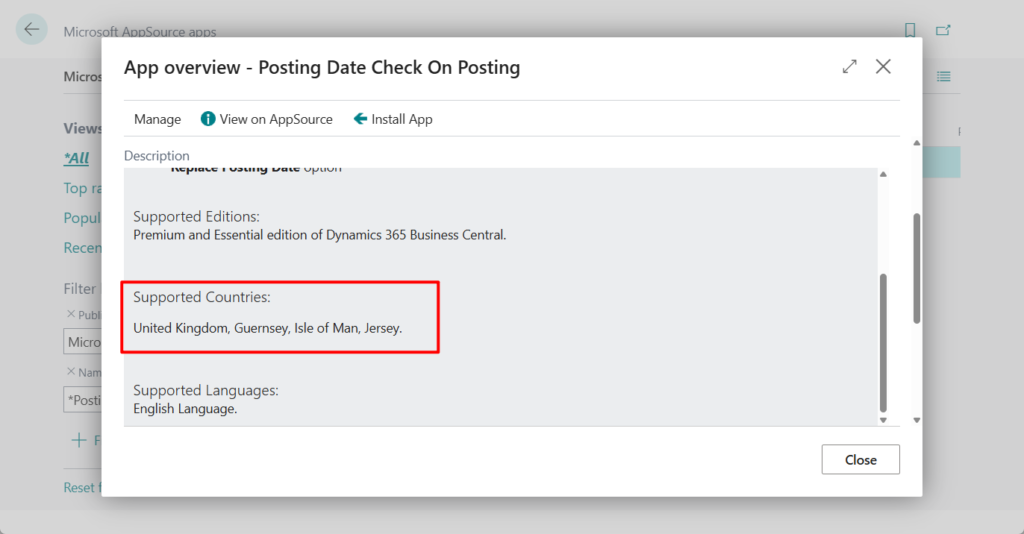The width and height of the screenshot is (1024, 534).
Task: Open the page in a new window
Action: (x=943, y=31)
